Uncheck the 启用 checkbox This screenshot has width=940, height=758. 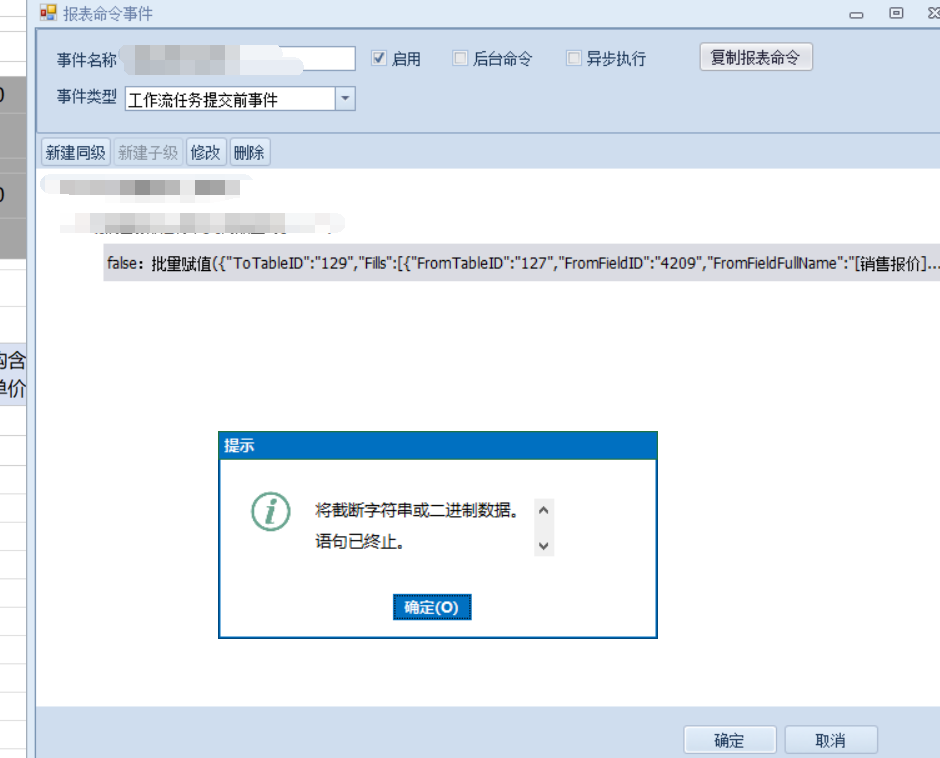point(379,58)
